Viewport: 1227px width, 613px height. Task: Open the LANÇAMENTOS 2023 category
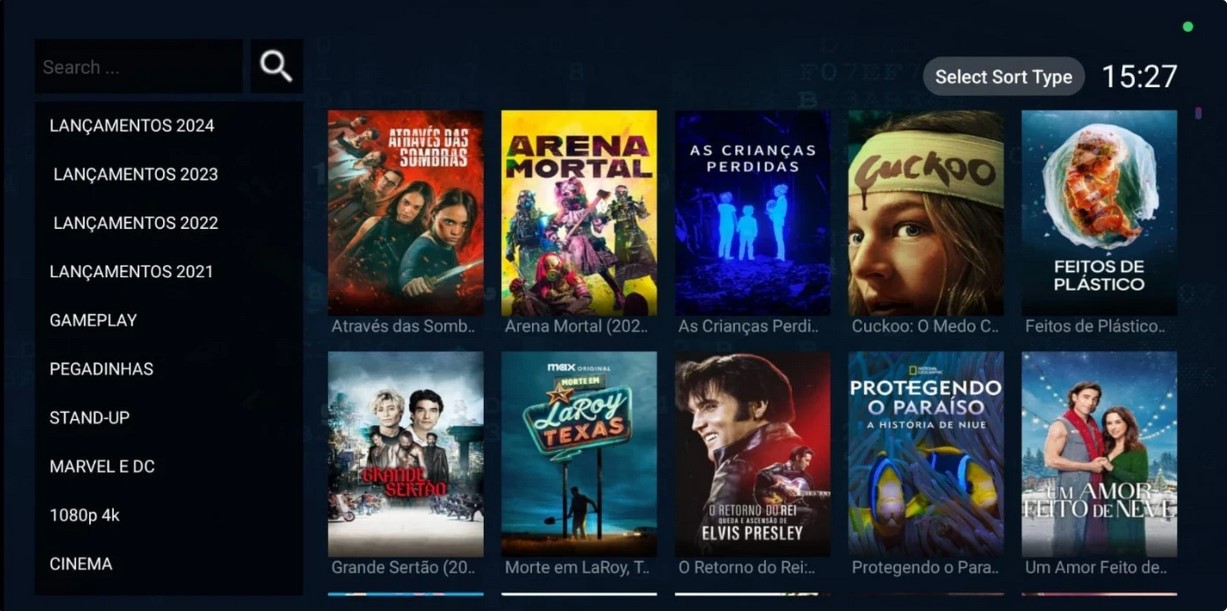tap(169, 174)
